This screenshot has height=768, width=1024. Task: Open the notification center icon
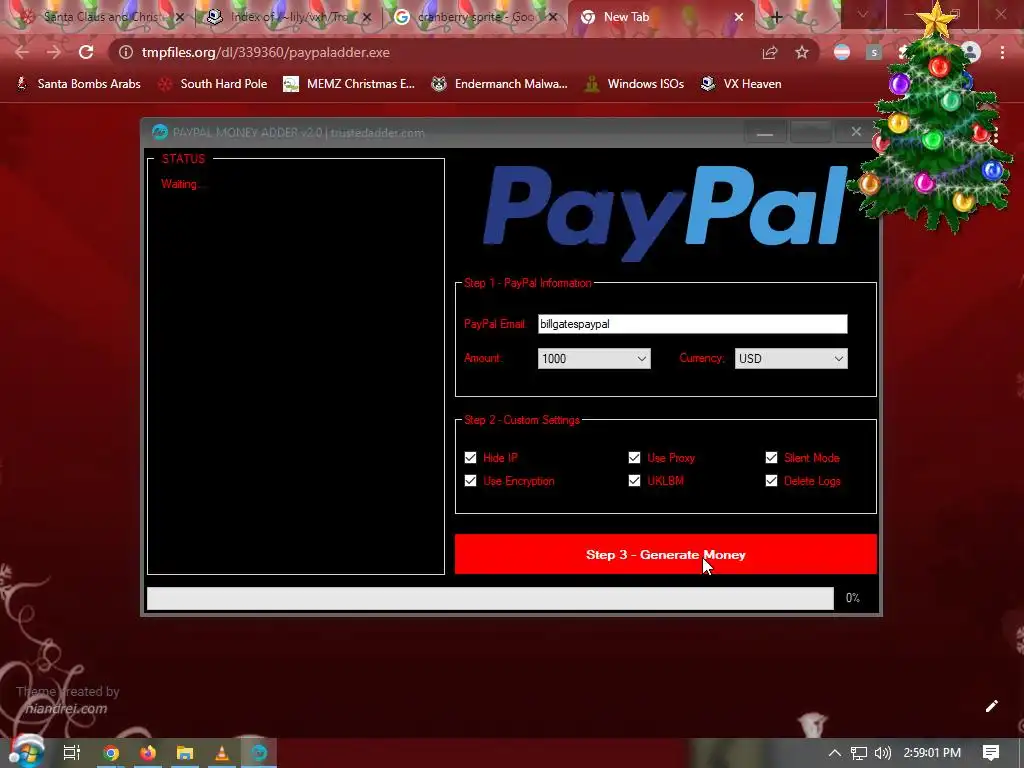(x=991, y=753)
